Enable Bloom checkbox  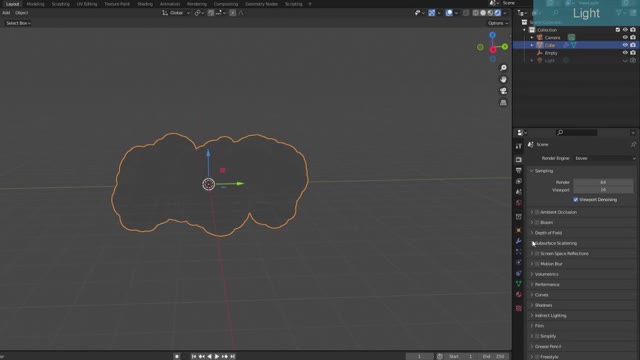click(537, 222)
